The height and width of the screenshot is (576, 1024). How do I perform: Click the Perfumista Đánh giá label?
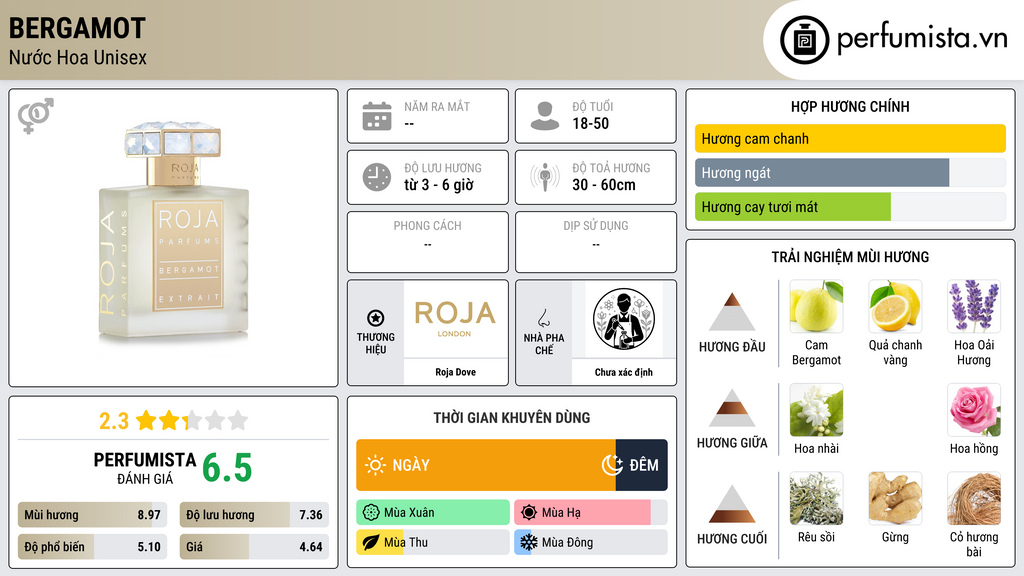145,468
